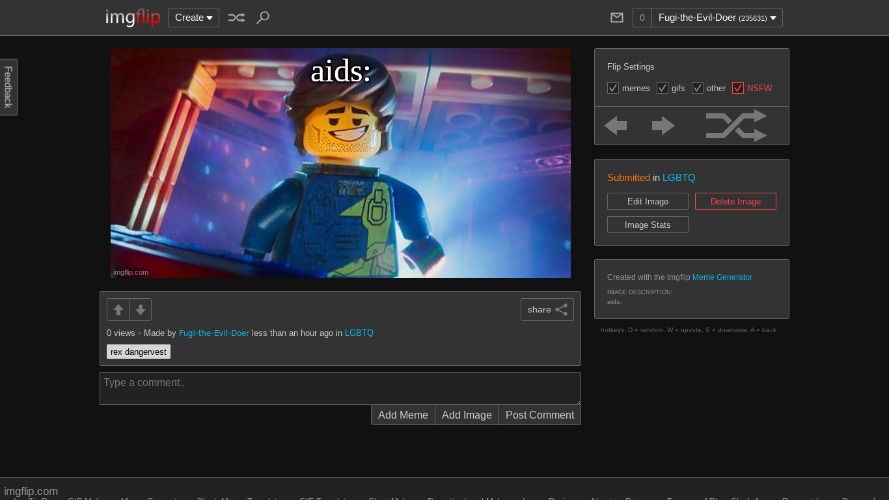This screenshot has width=889, height=500.
Task: Follow the Meme Generator link
Action: [x=722, y=277]
